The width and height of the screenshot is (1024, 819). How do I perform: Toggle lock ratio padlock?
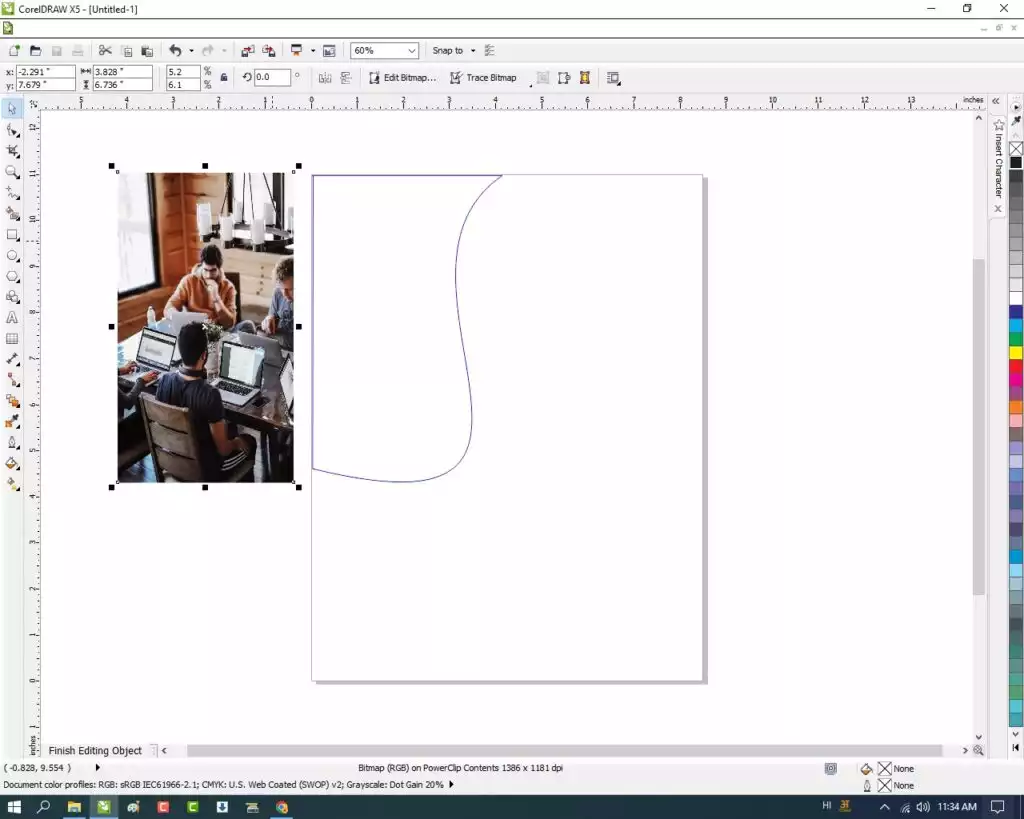pyautogui.click(x=224, y=78)
